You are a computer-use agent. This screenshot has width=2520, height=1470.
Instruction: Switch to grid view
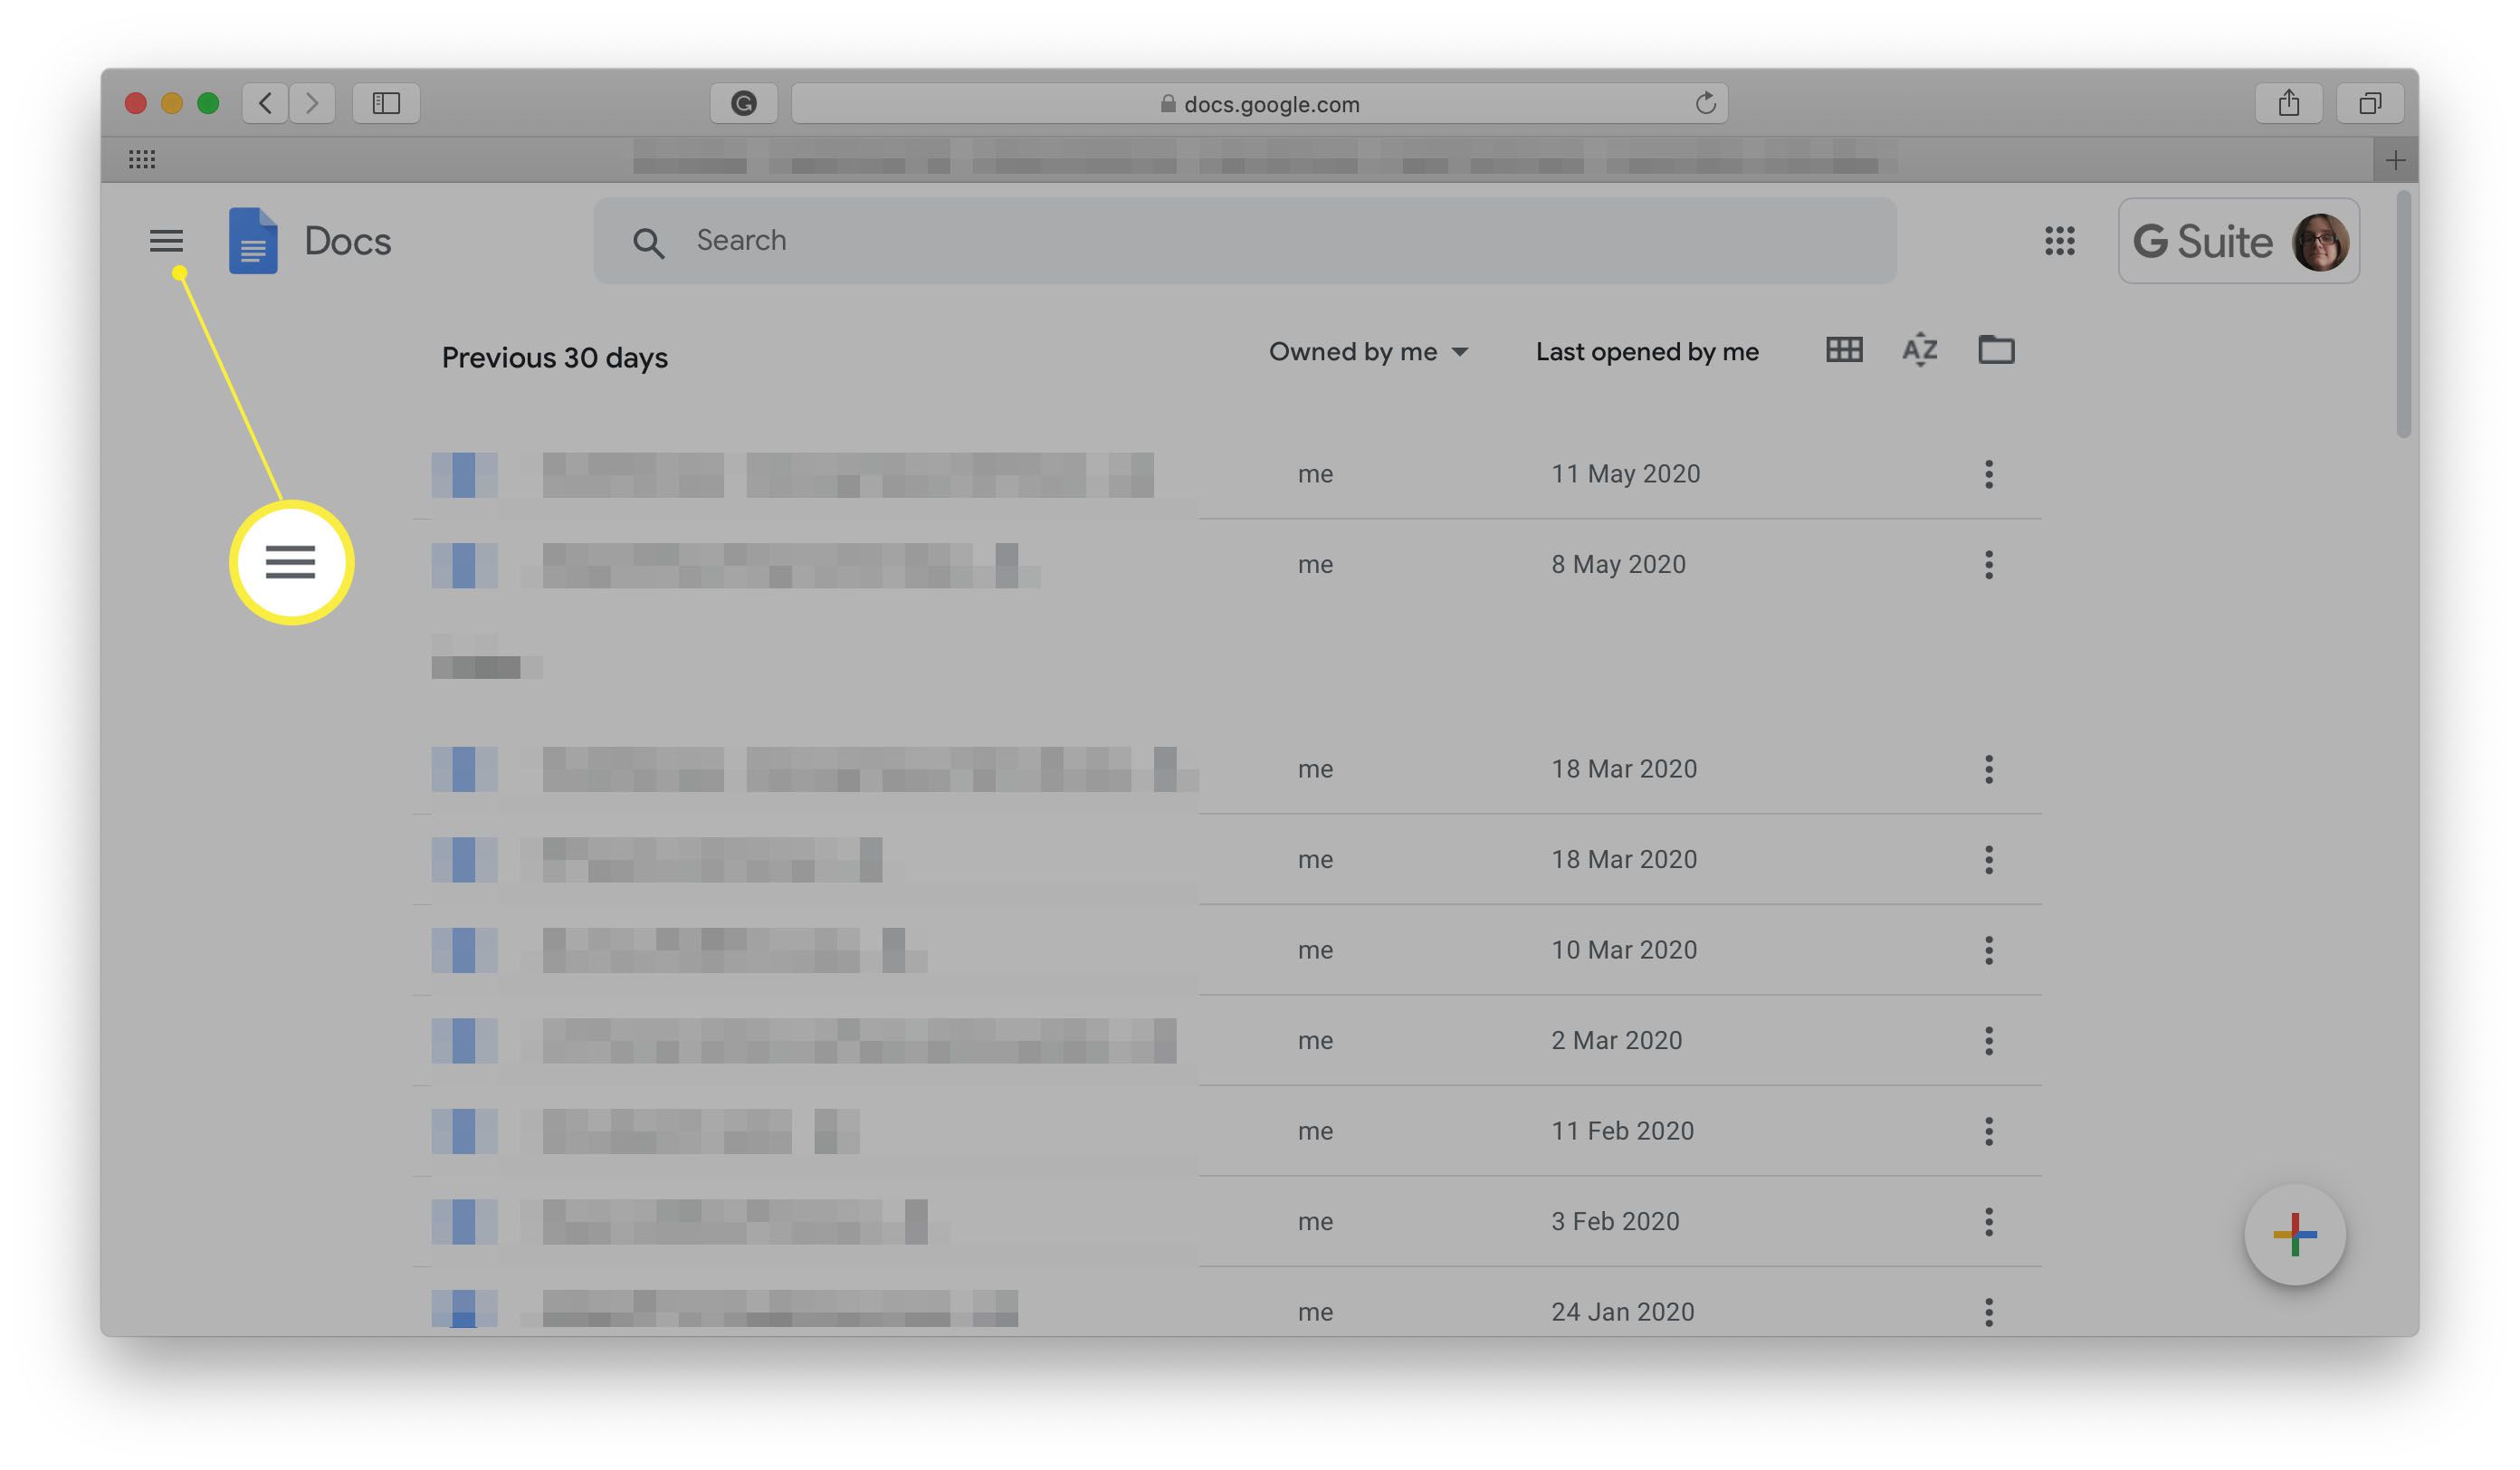pos(1844,350)
